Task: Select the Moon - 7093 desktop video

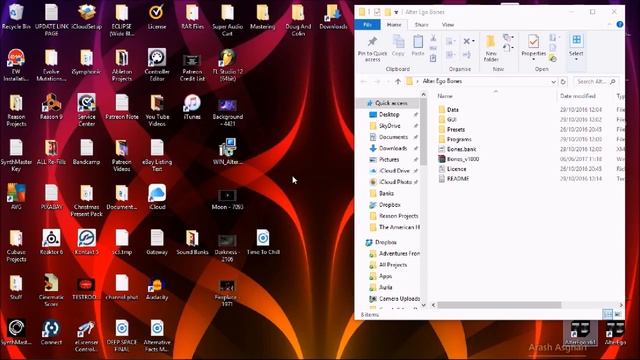Action: 227,200
